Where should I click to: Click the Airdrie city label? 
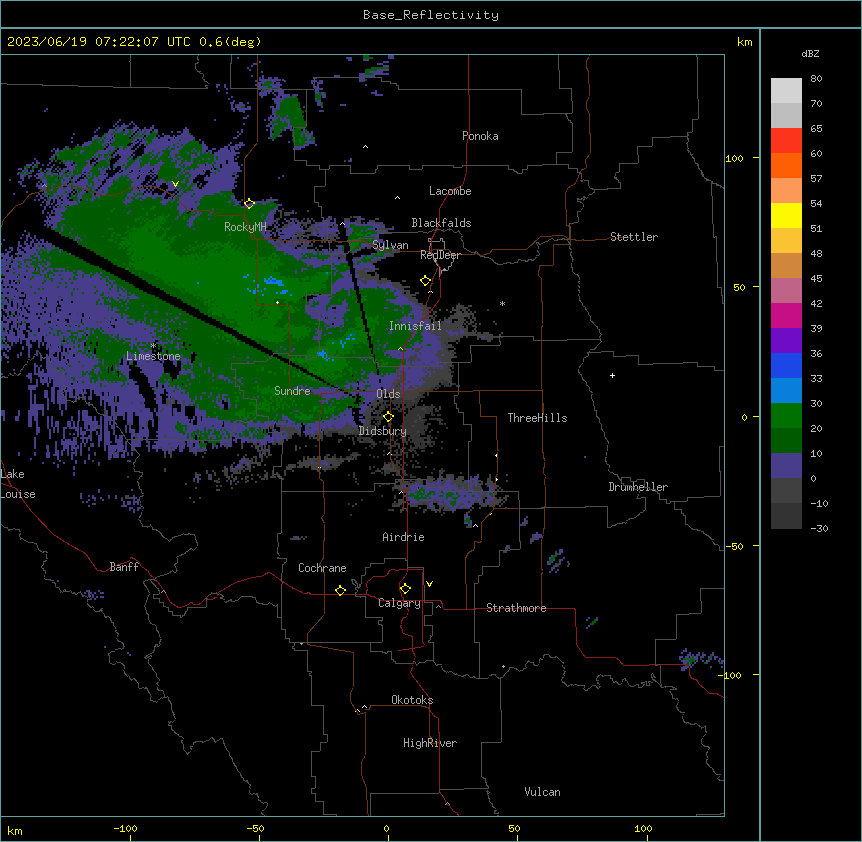tap(404, 537)
